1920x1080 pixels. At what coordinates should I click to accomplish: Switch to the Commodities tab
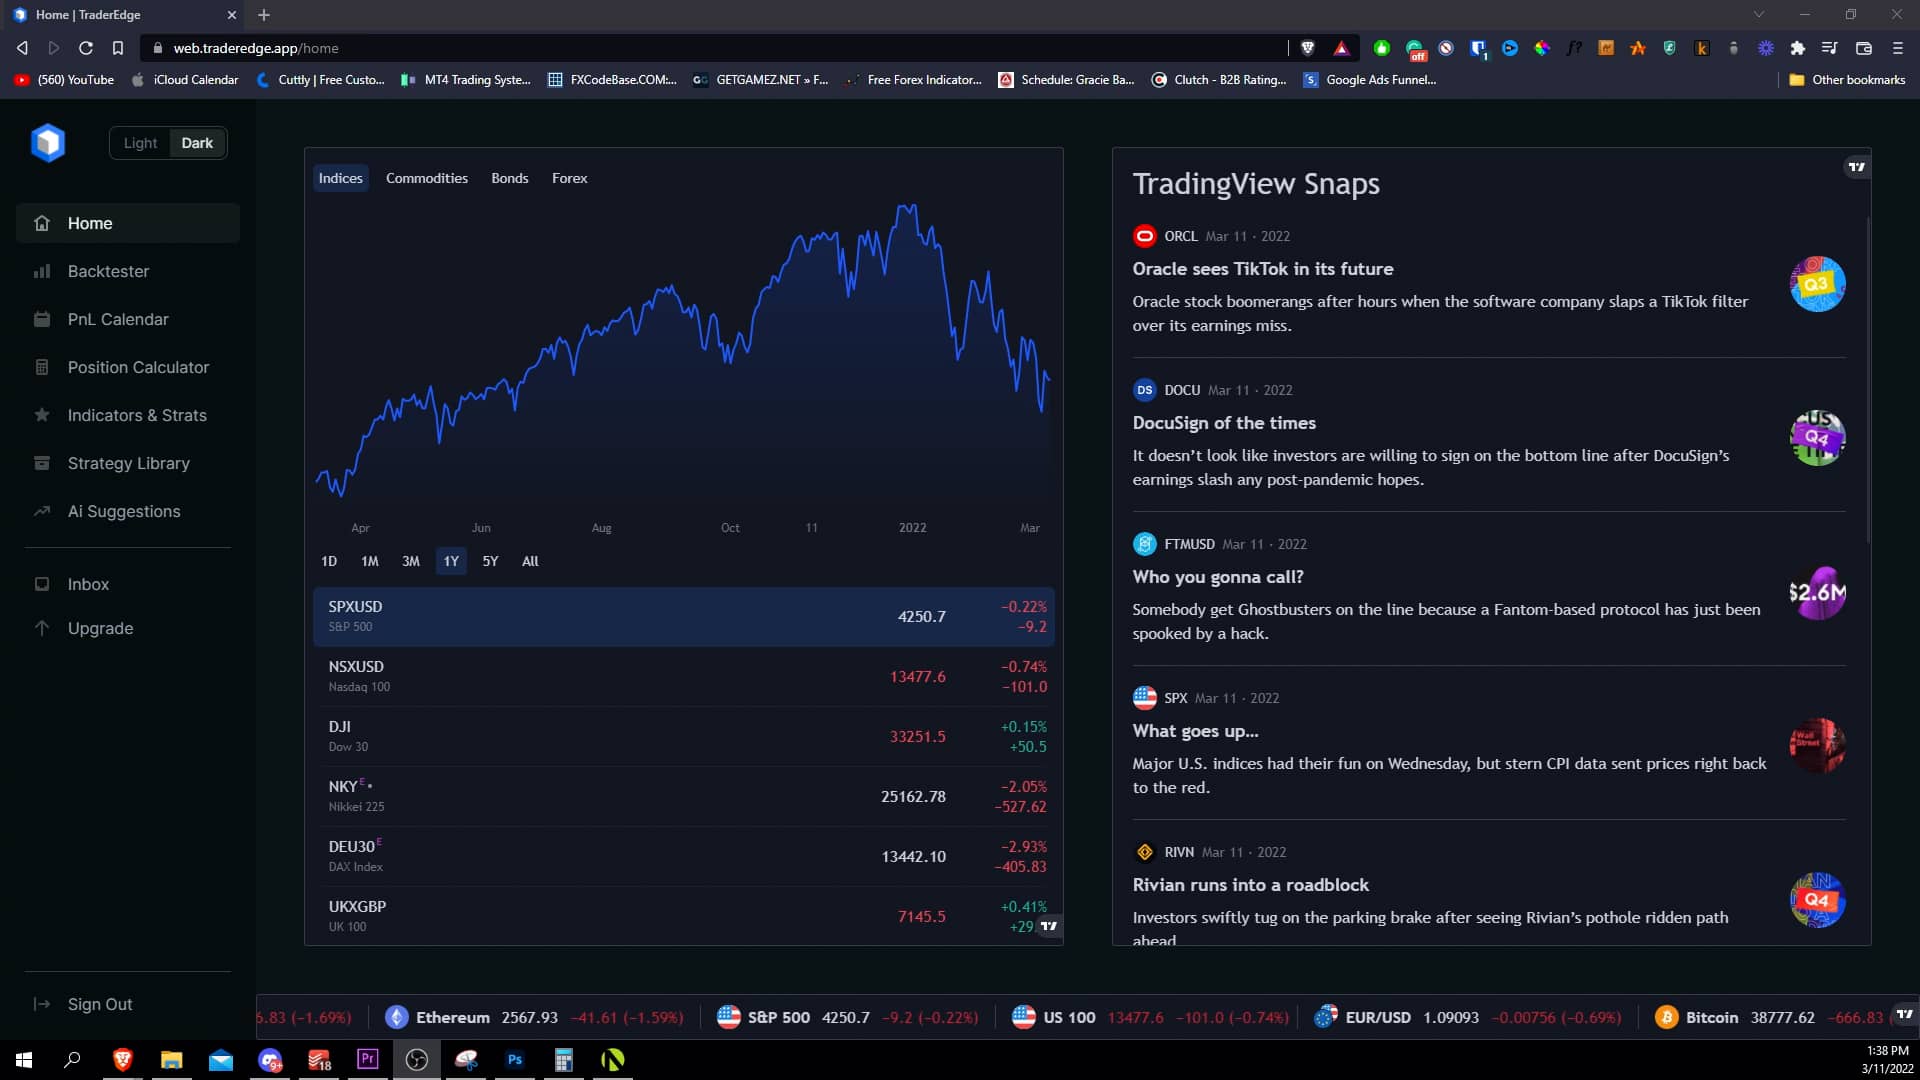[426, 178]
